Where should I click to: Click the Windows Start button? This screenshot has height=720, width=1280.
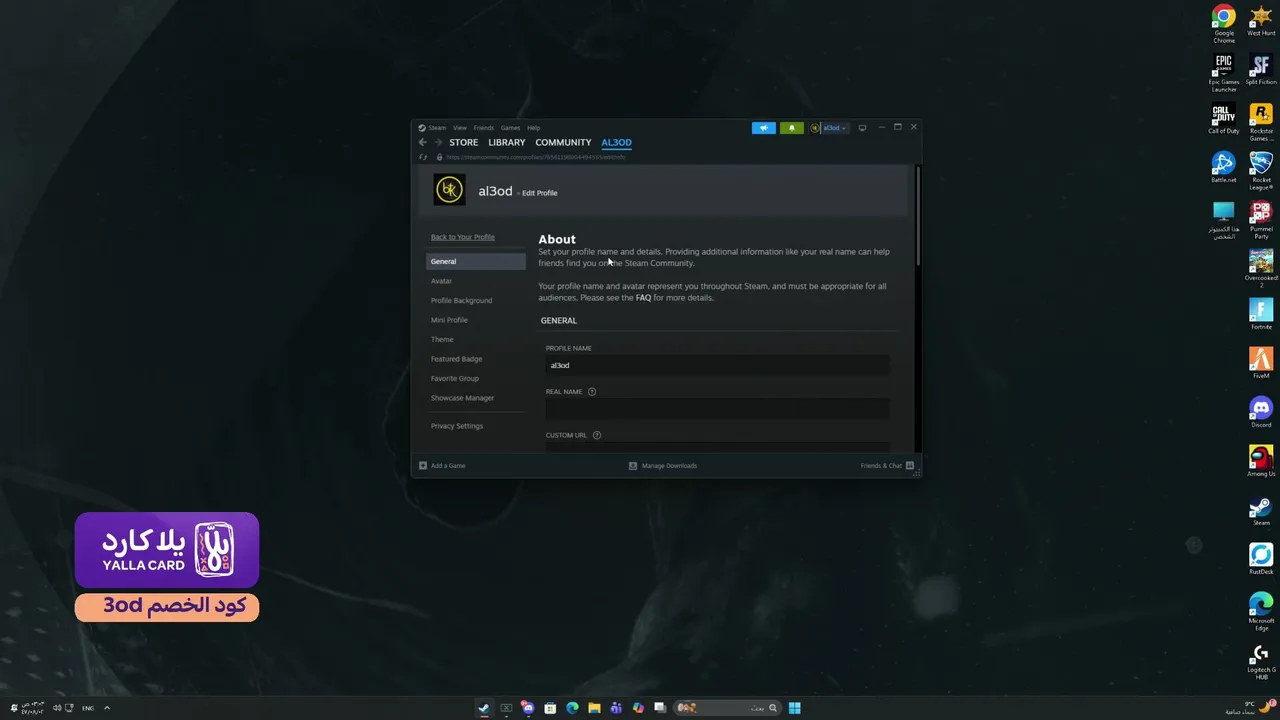pos(794,708)
